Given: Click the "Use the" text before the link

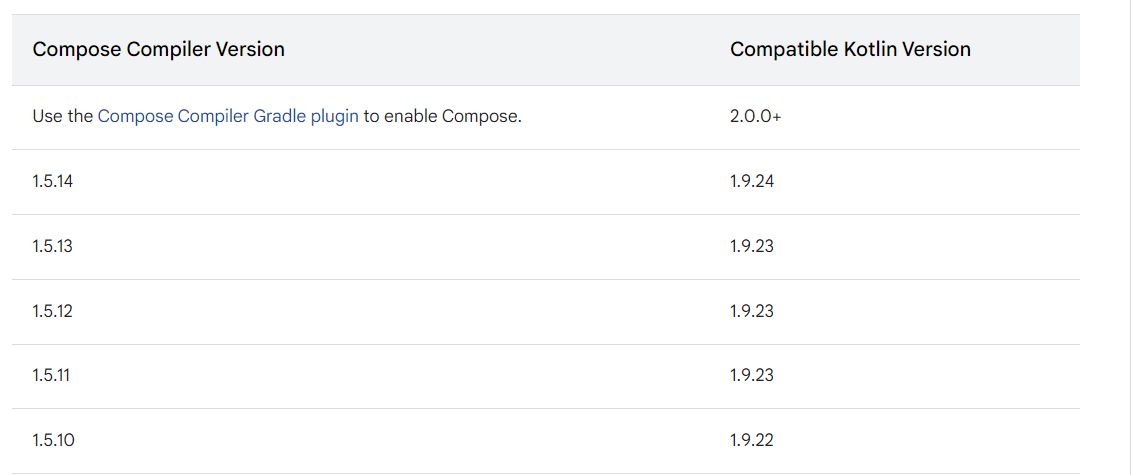Looking at the screenshot, I should (62, 116).
